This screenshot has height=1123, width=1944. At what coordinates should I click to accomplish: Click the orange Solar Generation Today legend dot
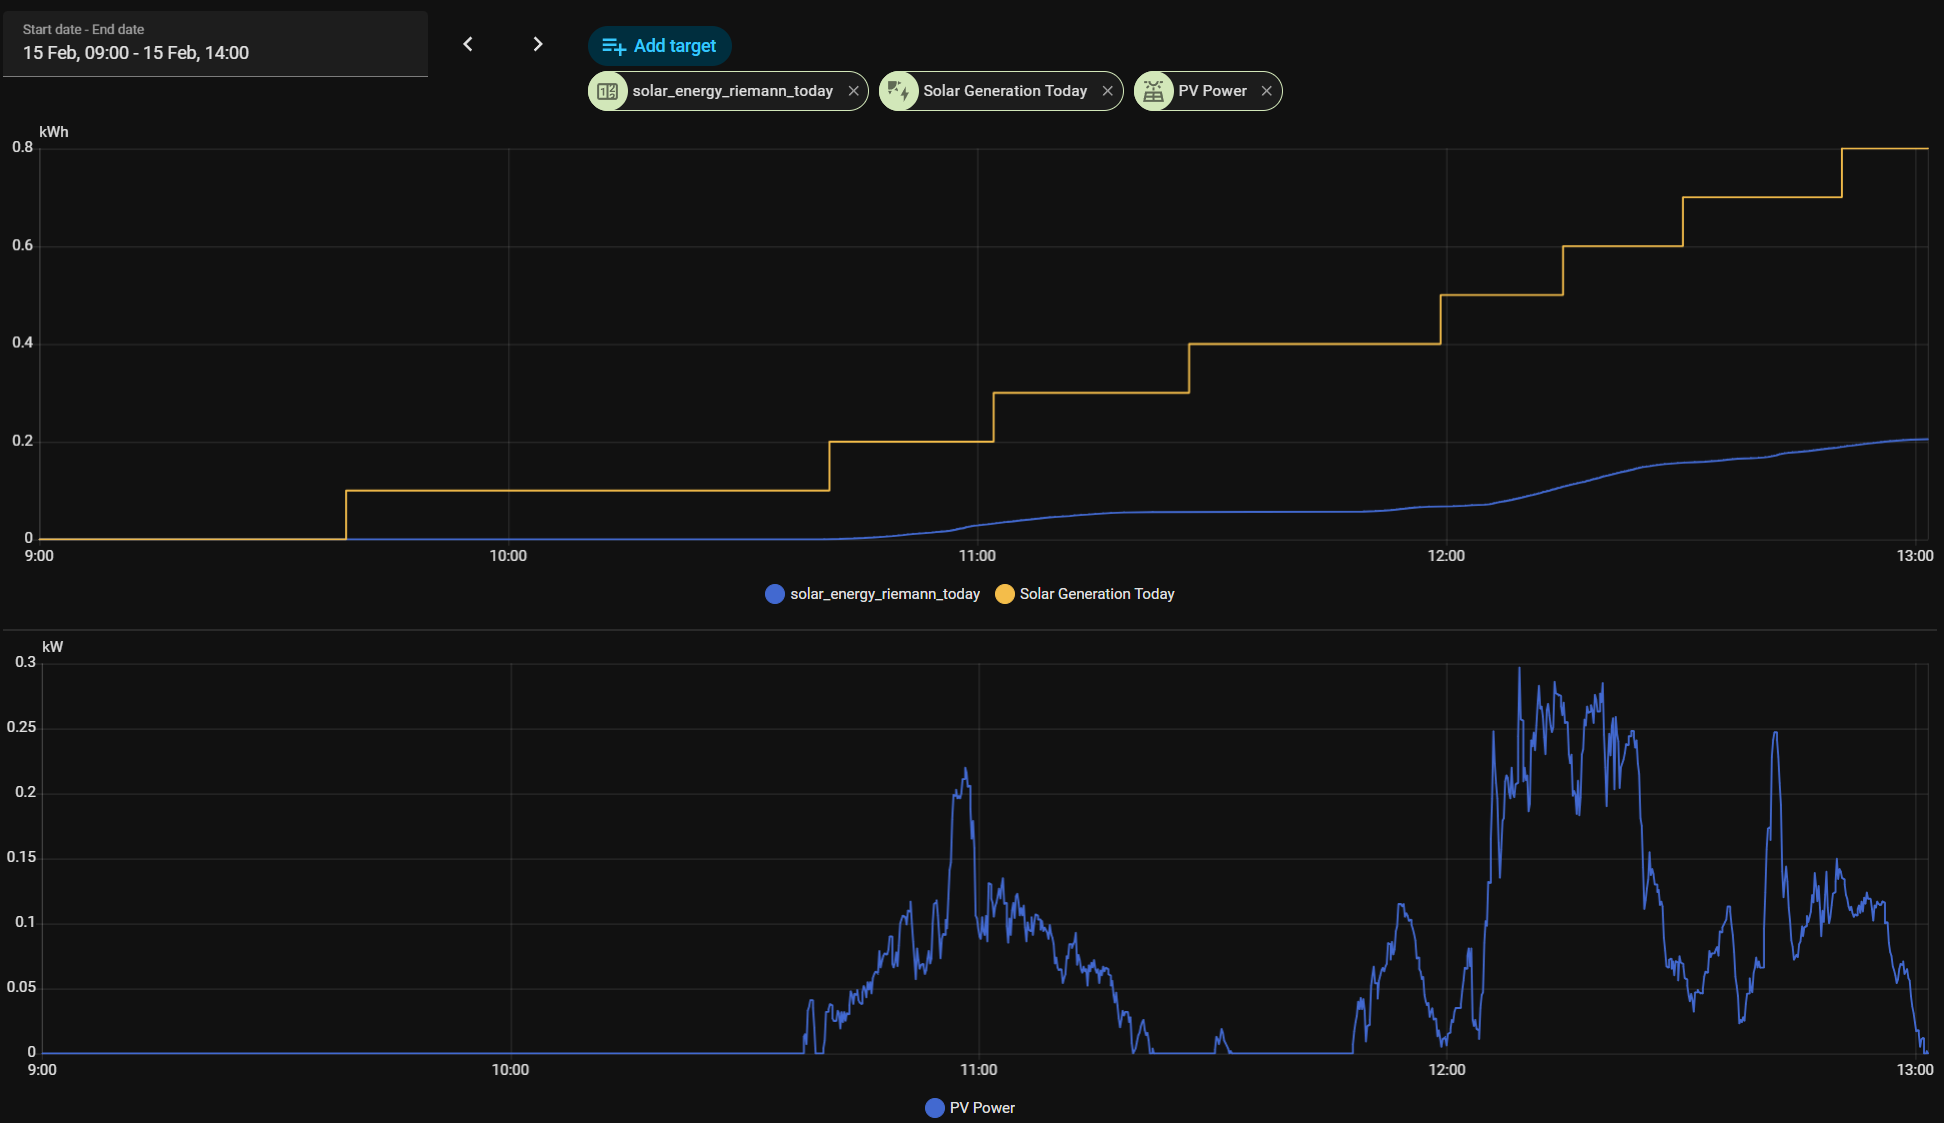[1005, 594]
